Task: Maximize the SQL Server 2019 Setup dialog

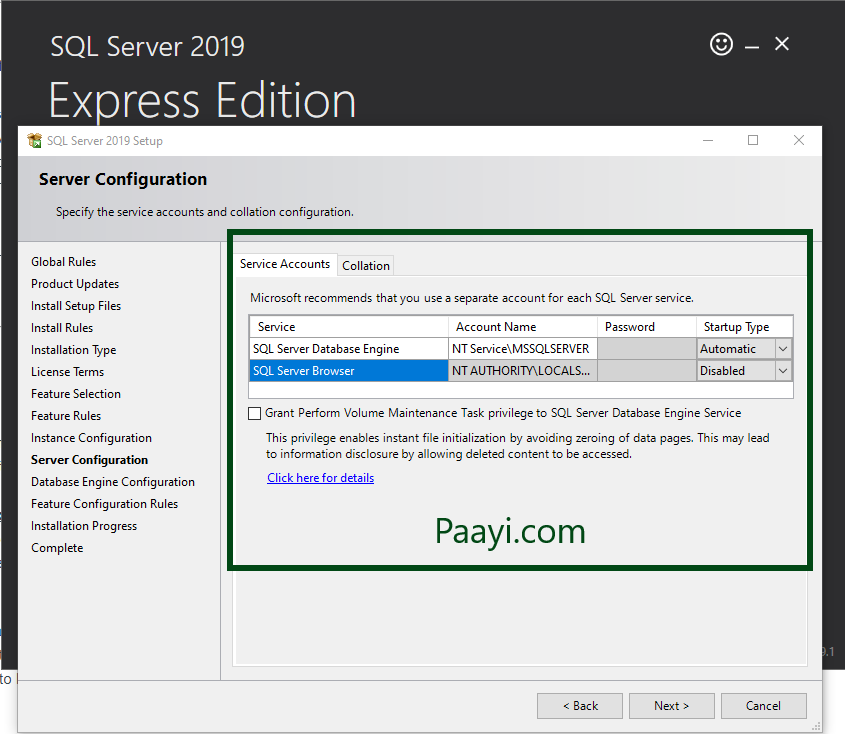Action: tap(753, 141)
